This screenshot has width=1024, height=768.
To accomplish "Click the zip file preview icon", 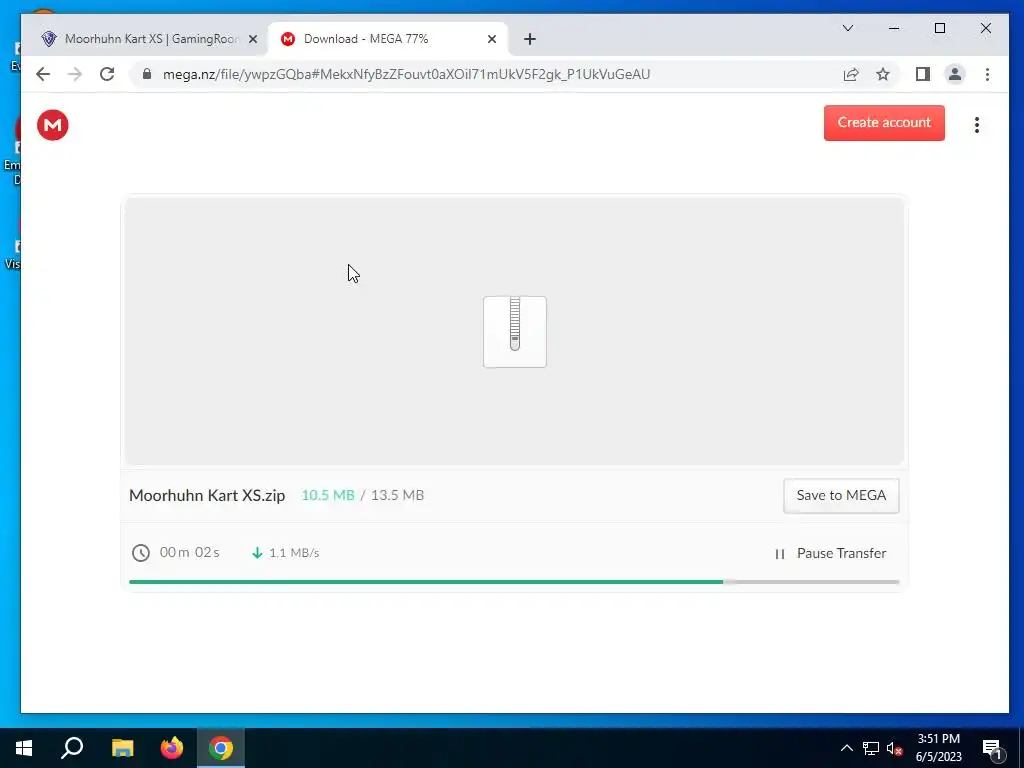I will click(515, 332).
